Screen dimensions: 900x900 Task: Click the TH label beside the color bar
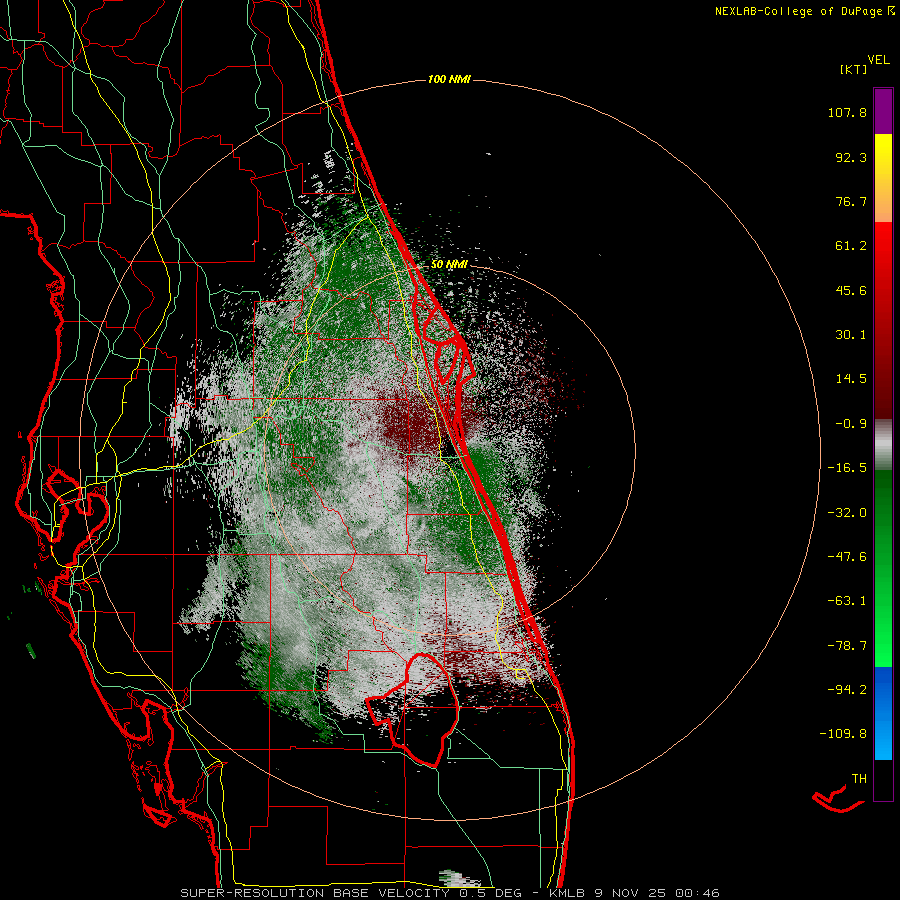[x=859, y=779]
